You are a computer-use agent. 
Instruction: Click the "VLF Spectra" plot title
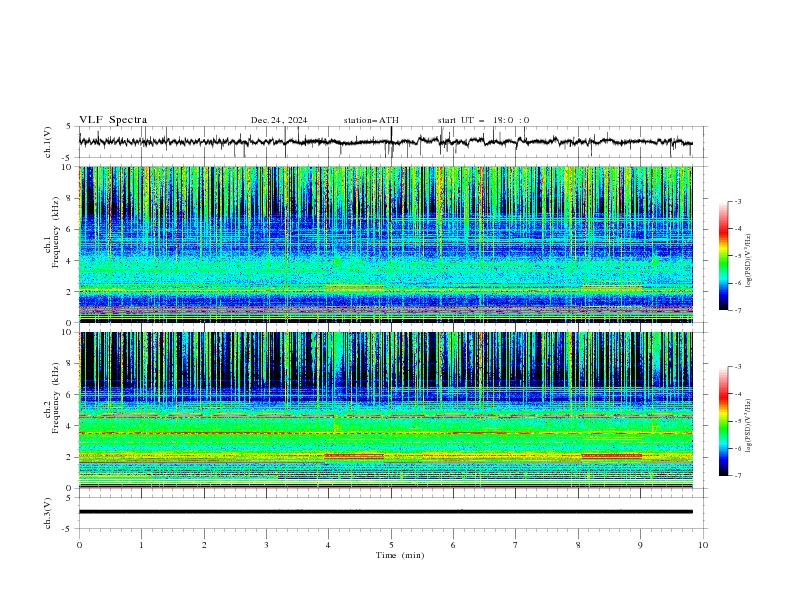(113, 120)
